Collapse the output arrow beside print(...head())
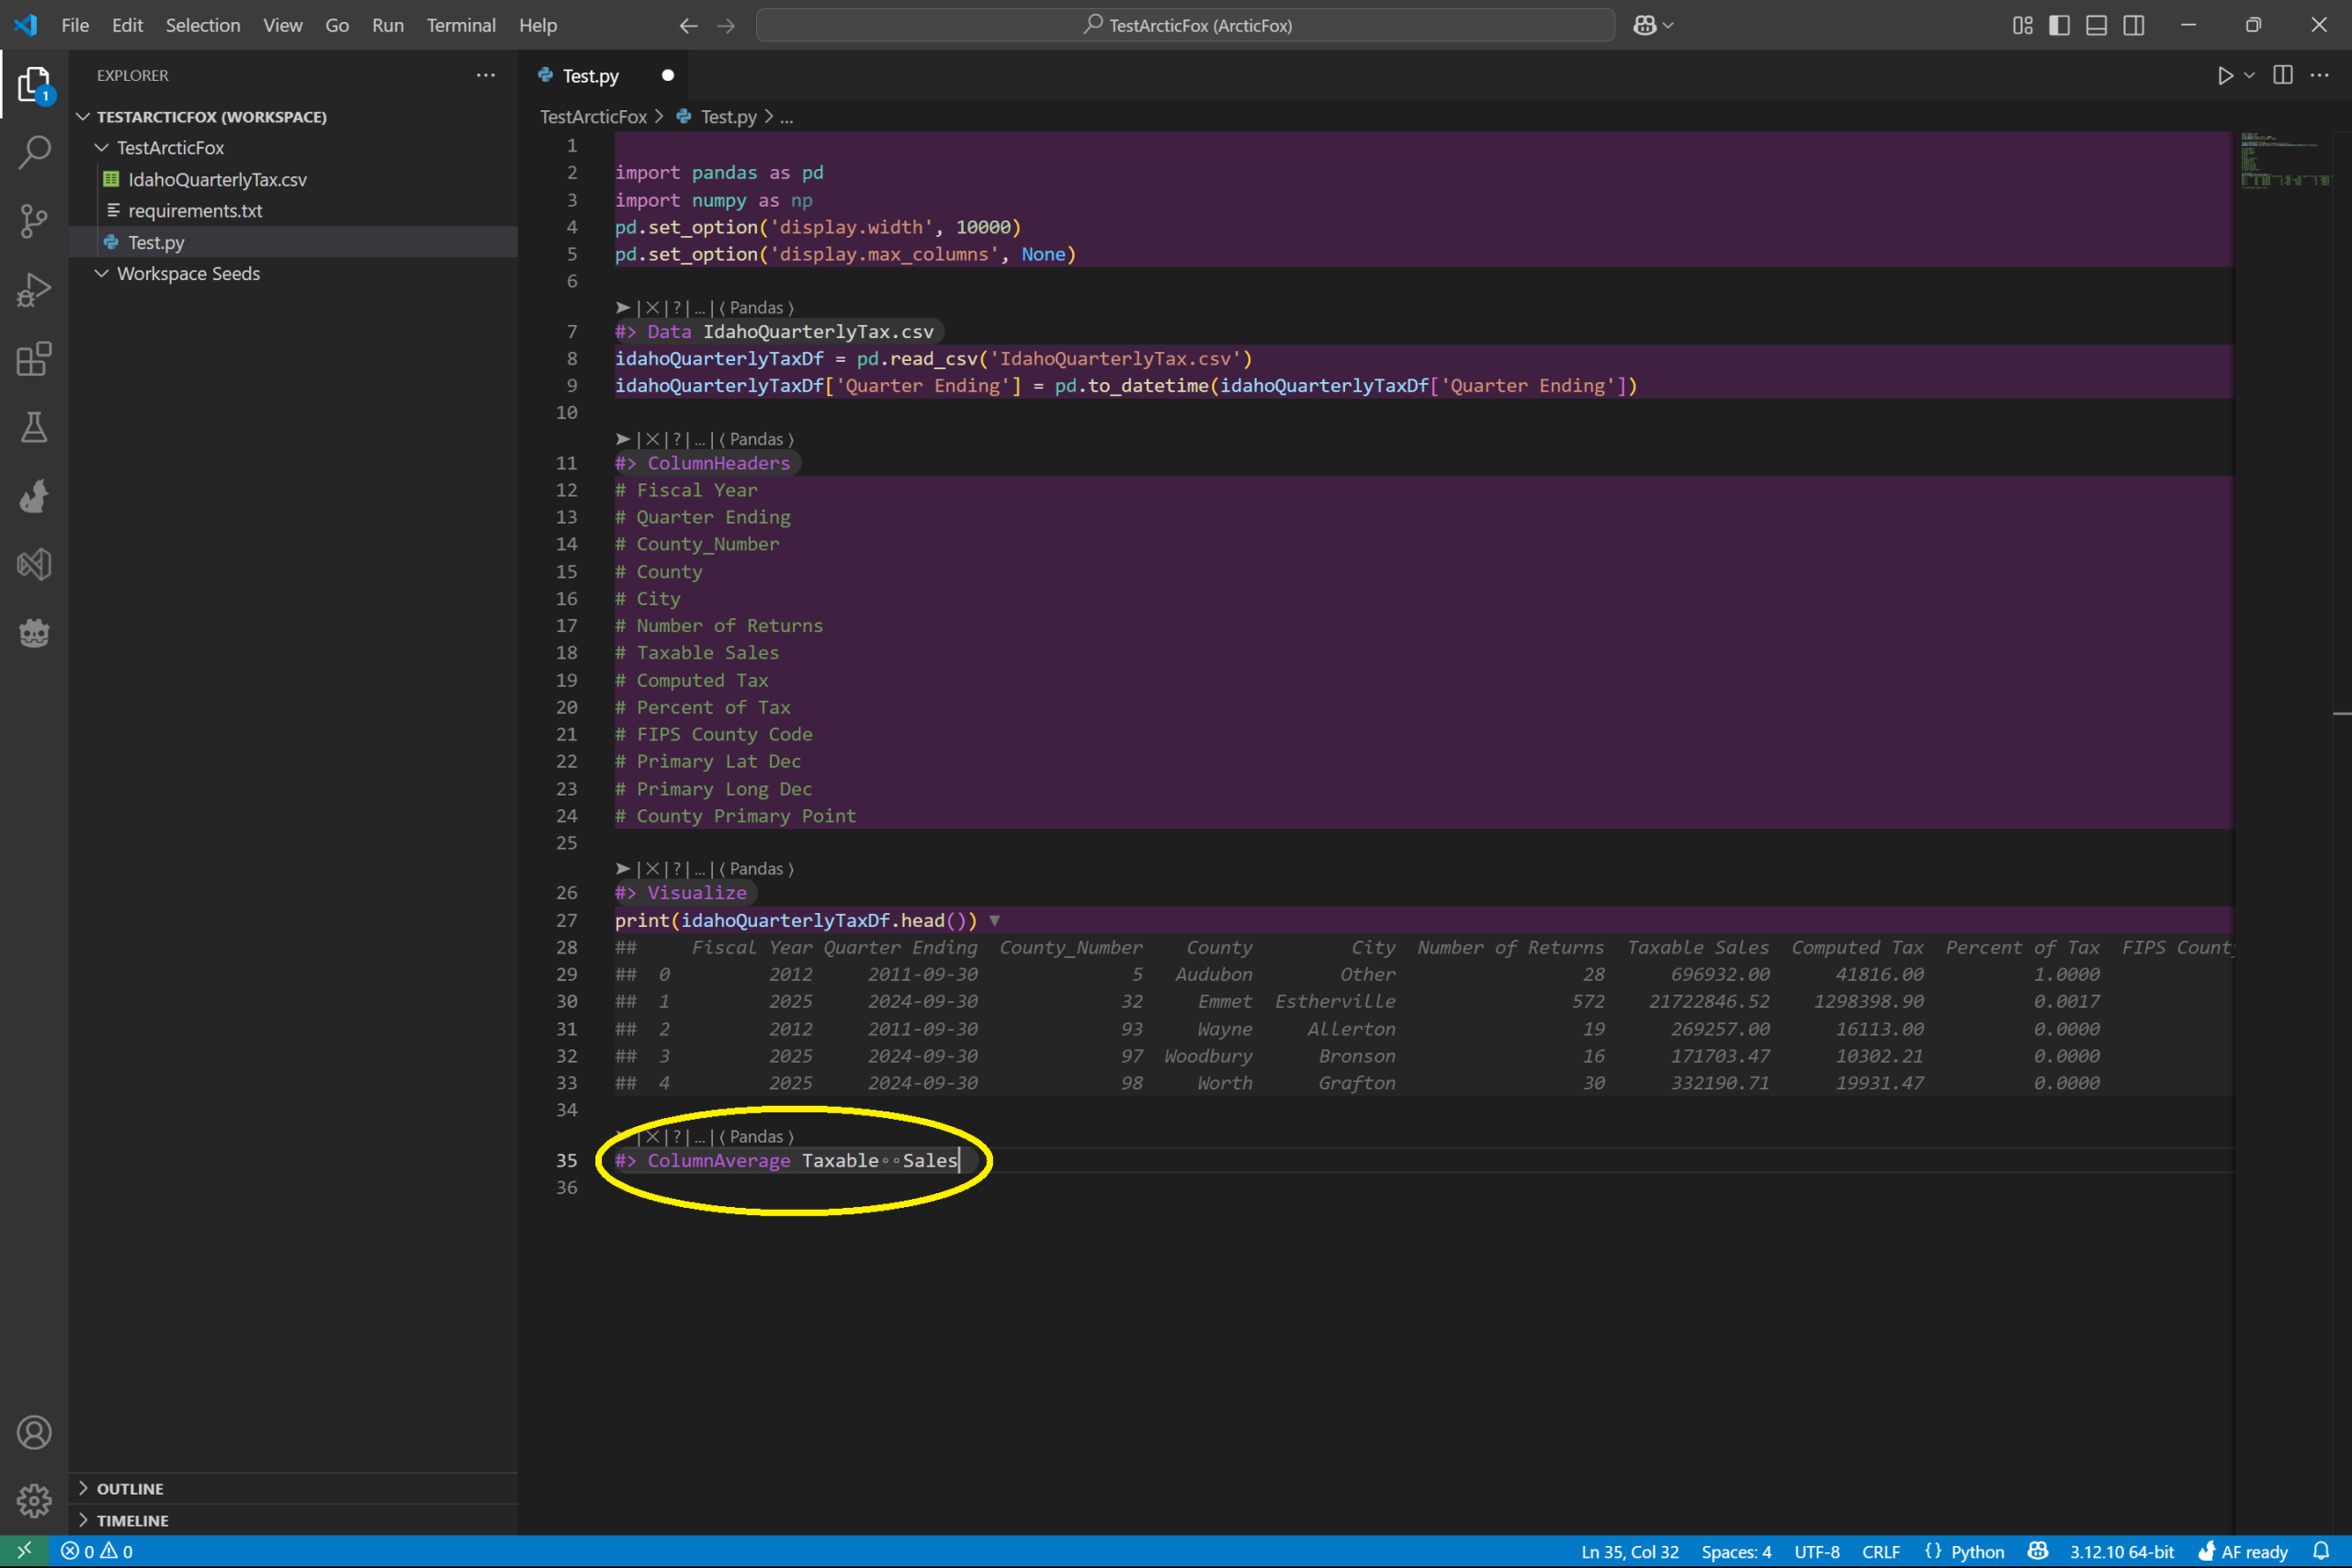 (x=995, y=920)
